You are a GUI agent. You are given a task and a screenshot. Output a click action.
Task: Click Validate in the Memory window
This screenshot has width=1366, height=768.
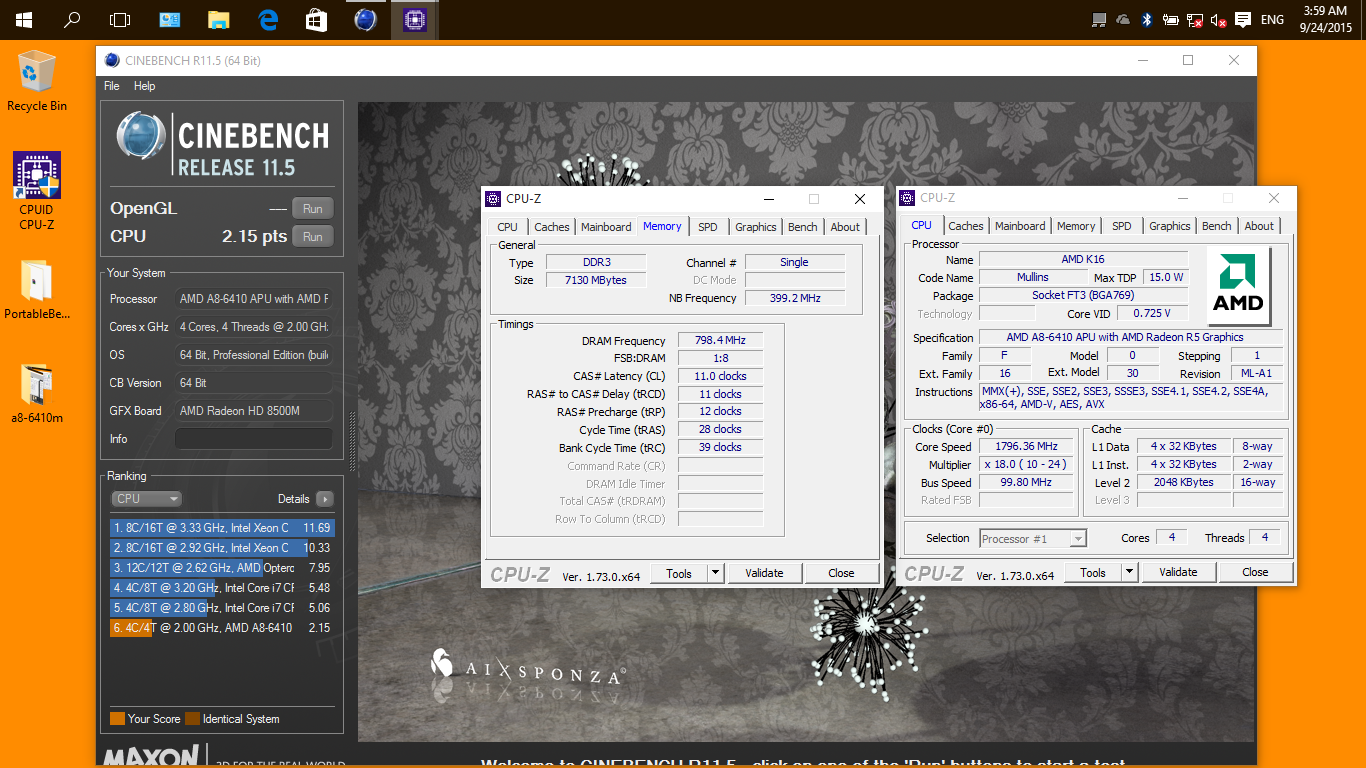tap(764, 573)
